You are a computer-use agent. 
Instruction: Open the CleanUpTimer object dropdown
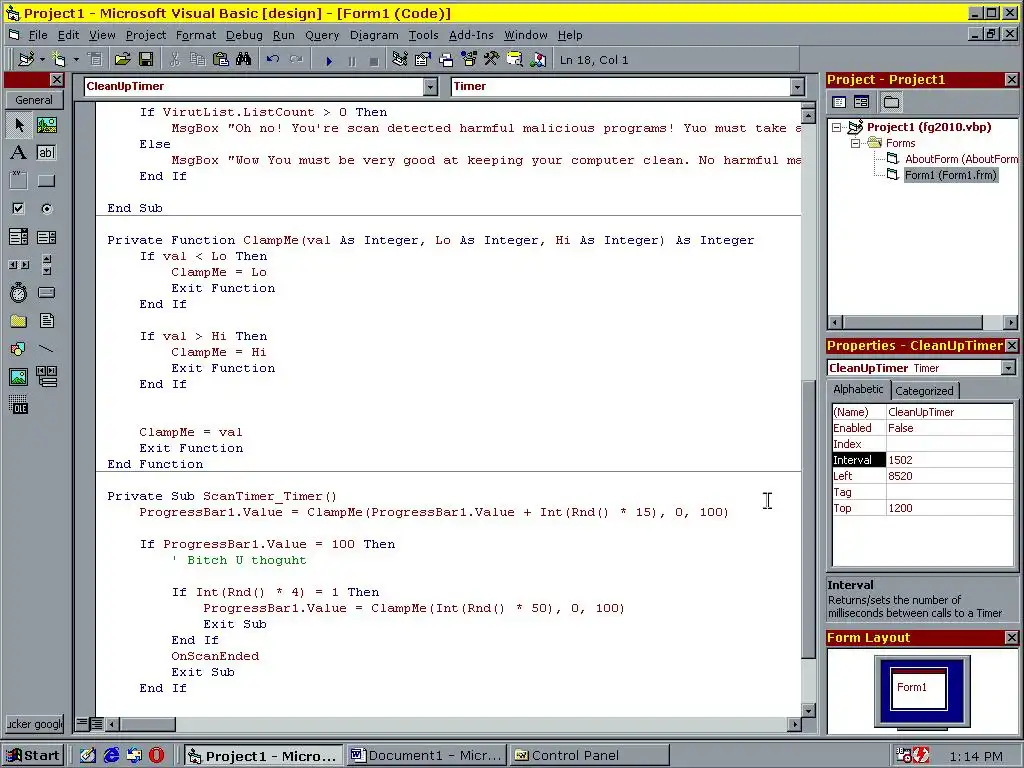(x=430, y=86)
